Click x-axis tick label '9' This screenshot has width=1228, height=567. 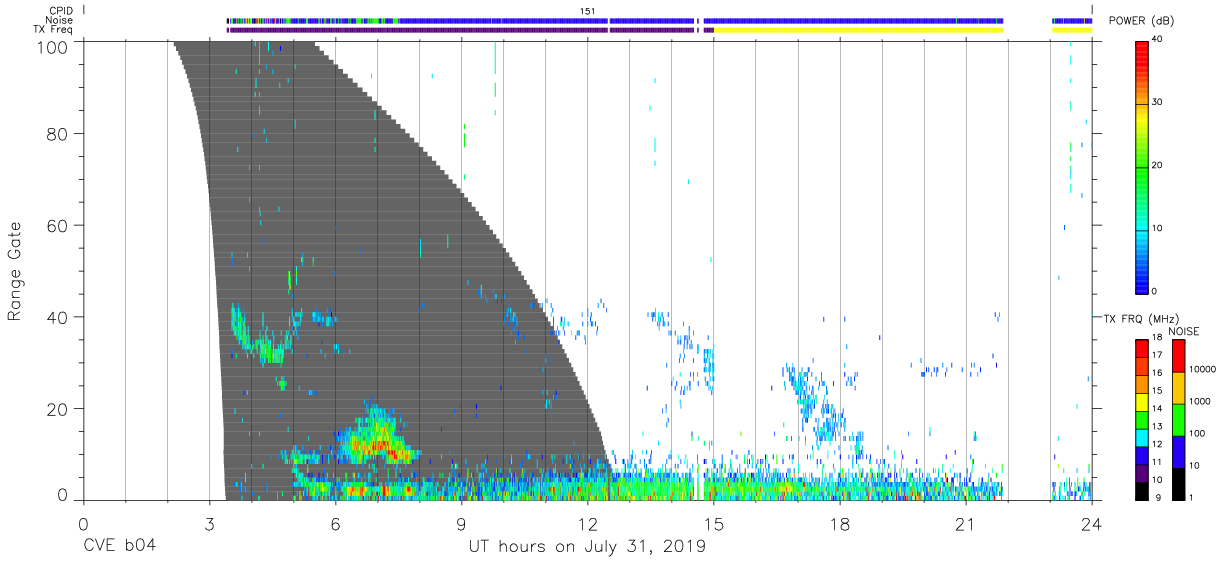[461, 522]
